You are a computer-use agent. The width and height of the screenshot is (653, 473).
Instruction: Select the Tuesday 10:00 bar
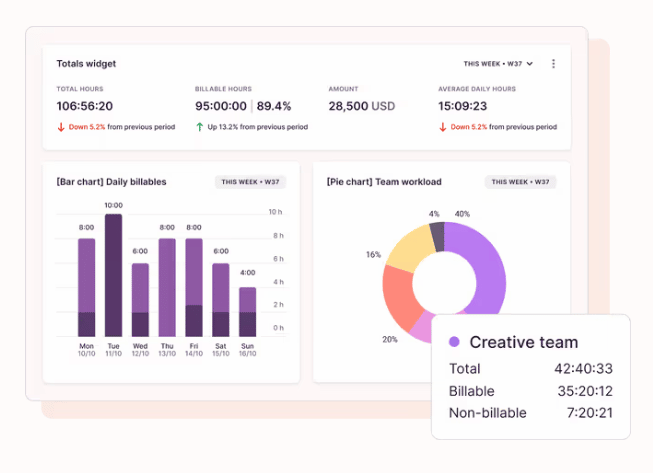pyautogui.click(x=113, y=275)
